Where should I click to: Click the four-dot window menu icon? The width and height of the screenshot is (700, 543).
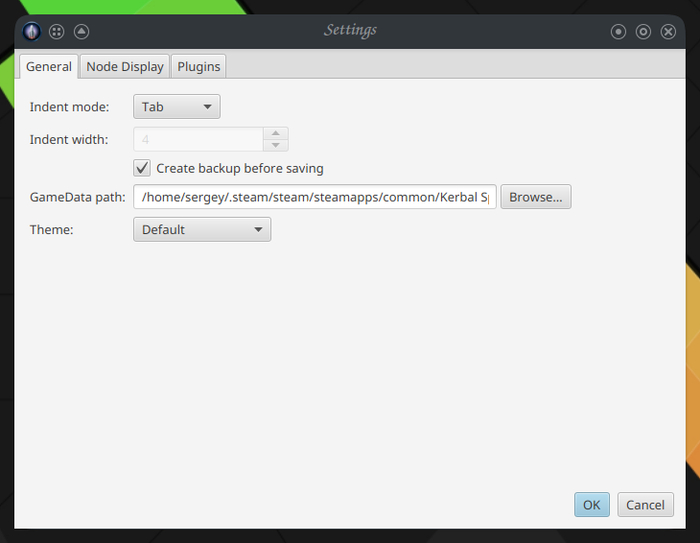pos(57,32)
